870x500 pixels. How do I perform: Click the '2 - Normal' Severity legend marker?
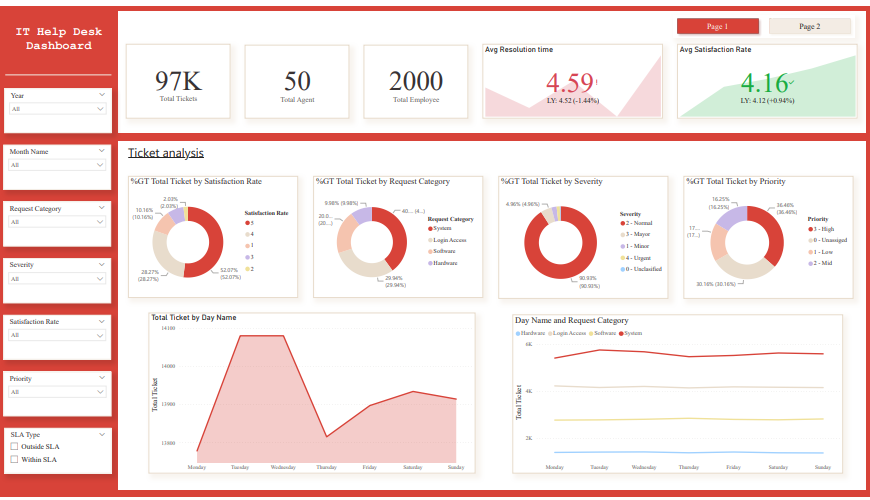[622, 223]
